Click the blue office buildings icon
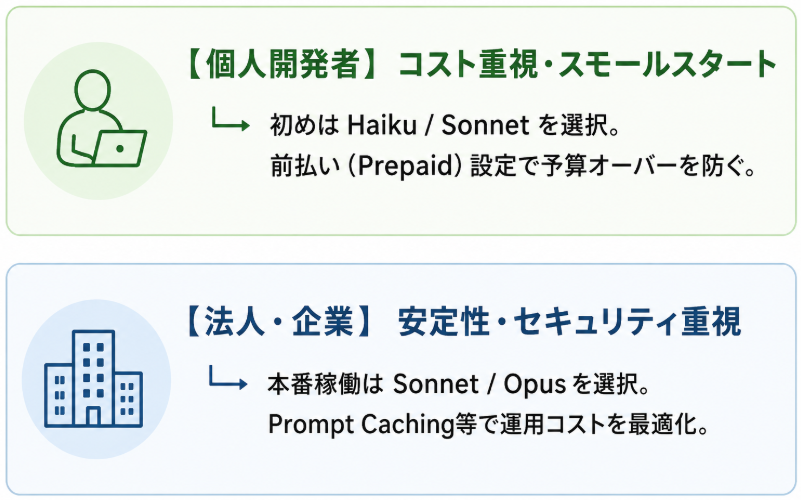The image size is (801, 500). click(93, 378)
